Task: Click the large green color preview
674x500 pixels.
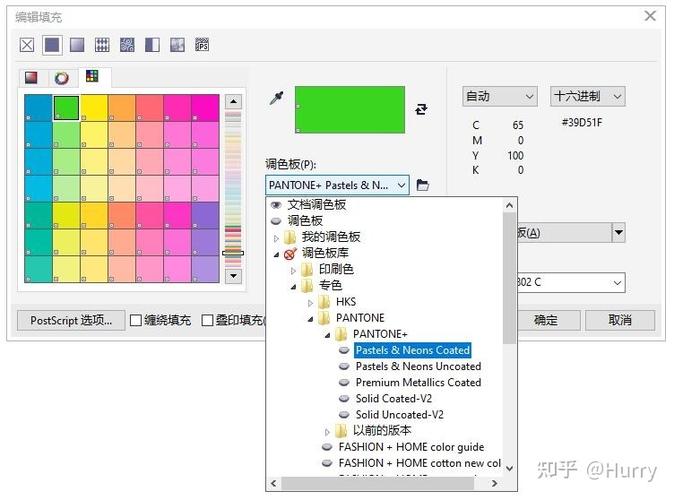Action: point(350,110)
